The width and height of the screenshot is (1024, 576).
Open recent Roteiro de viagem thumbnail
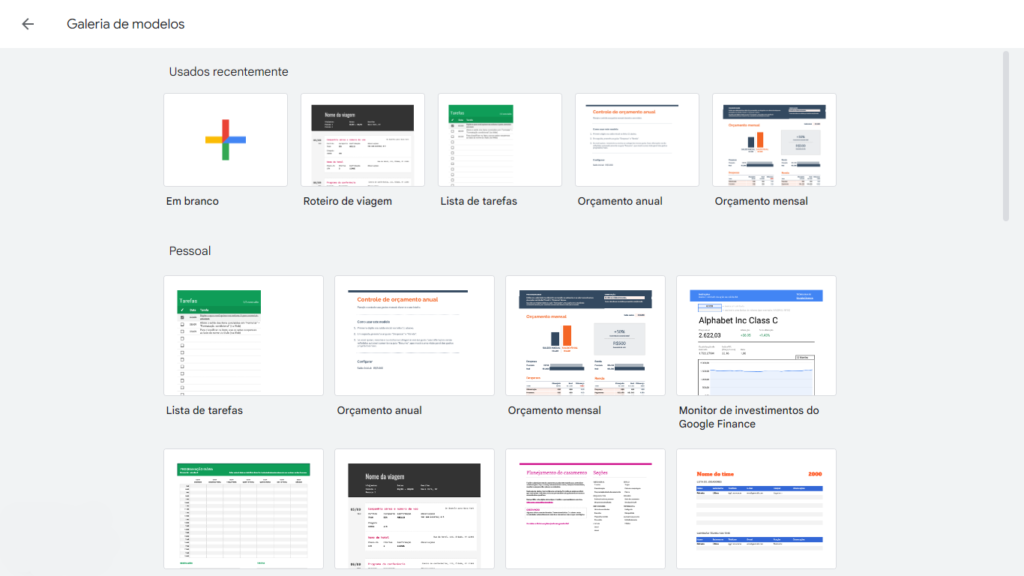click(x=362, y=140)
